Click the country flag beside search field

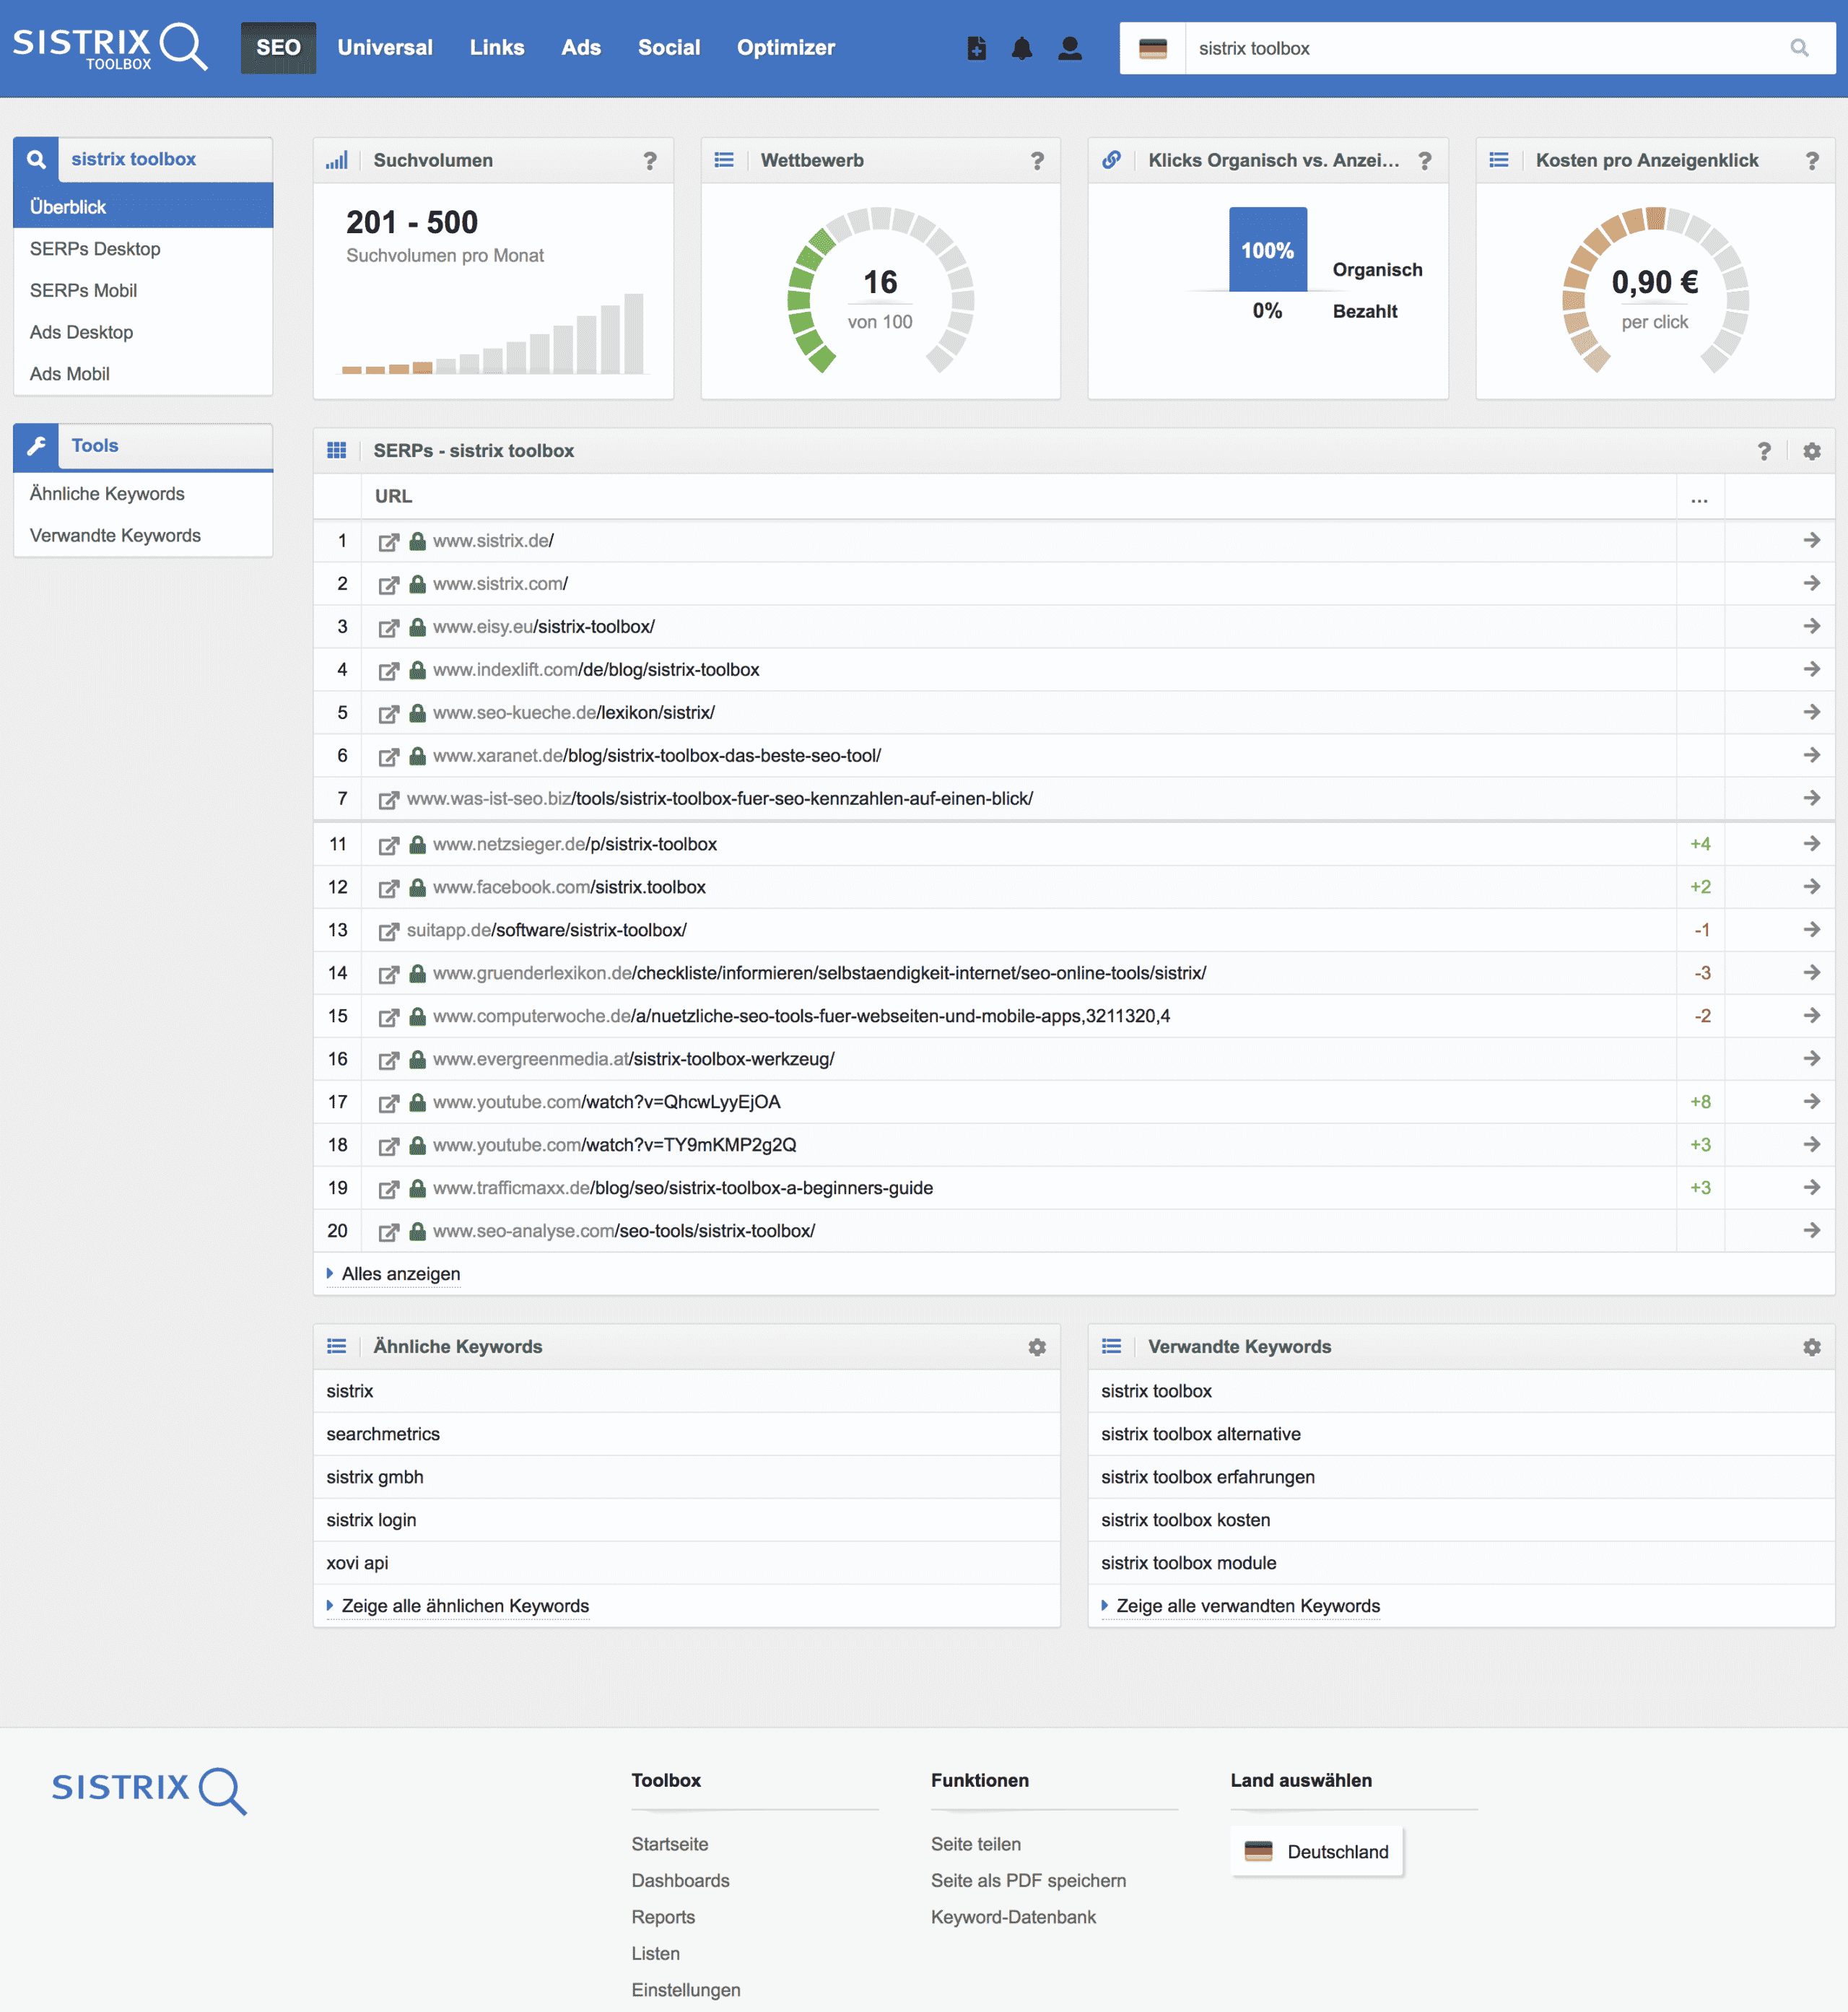pyautogui.click(x=1152, y=48)
